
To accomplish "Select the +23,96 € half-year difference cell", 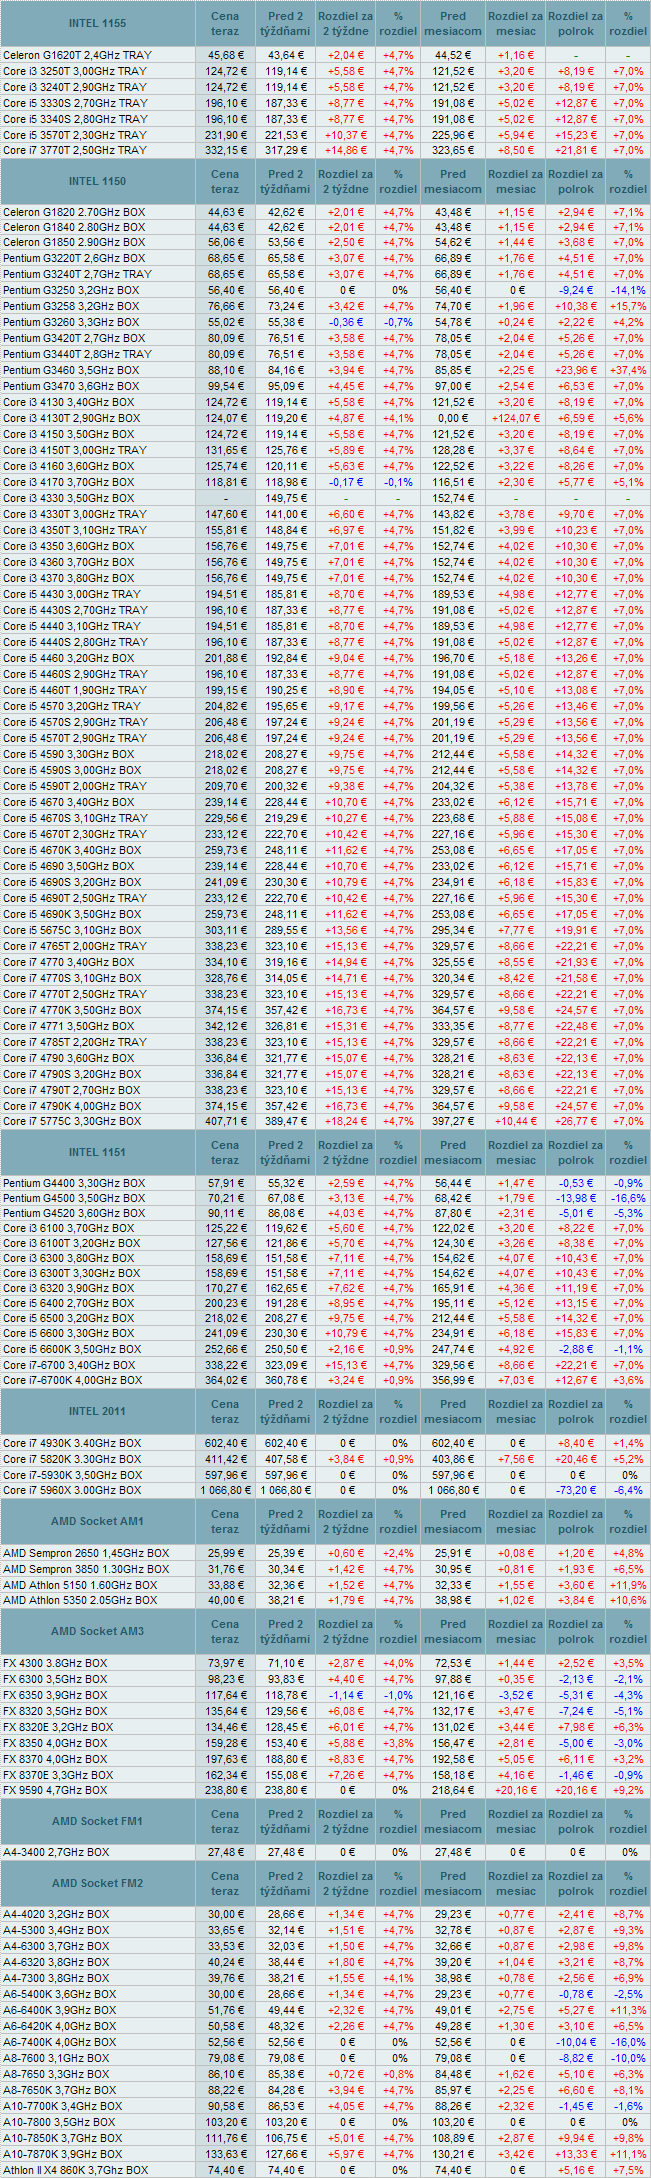I will click(x=576, y=370).
